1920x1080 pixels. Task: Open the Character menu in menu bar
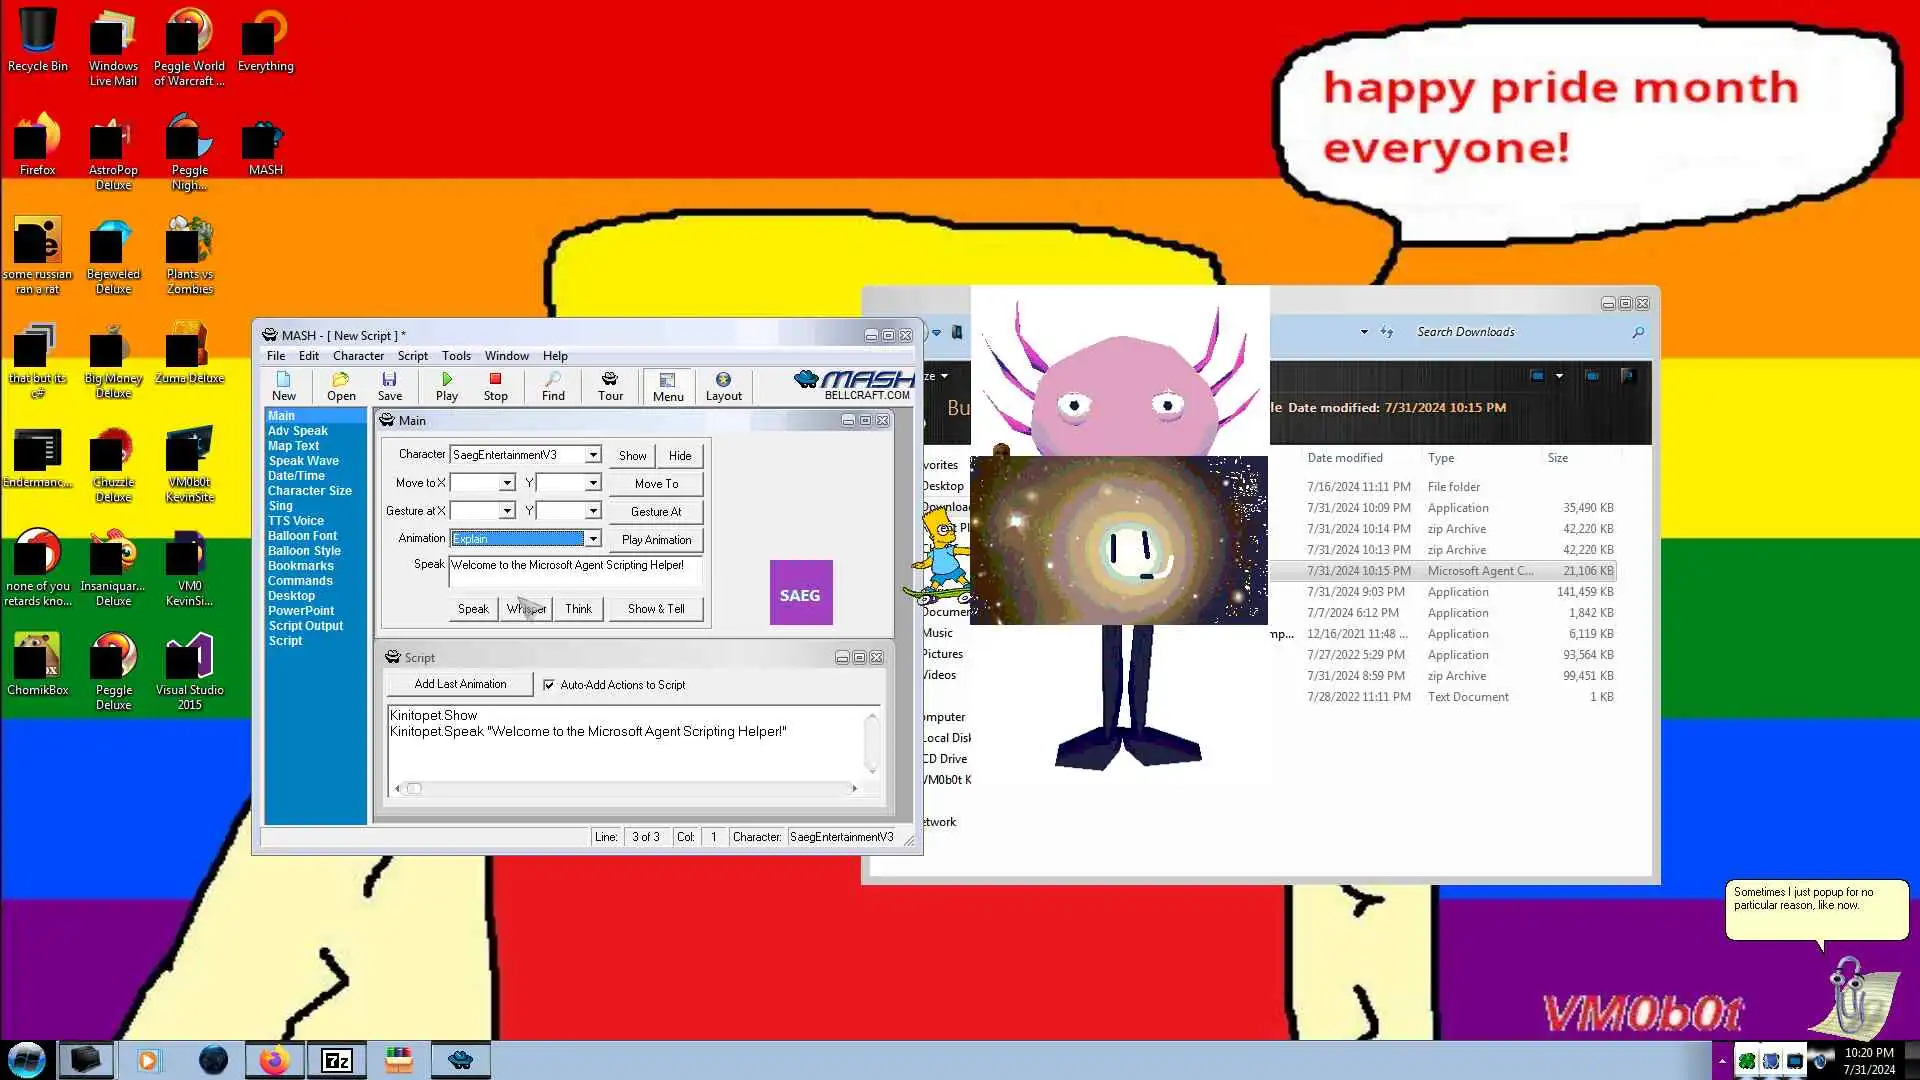click(x=358, y=356)
